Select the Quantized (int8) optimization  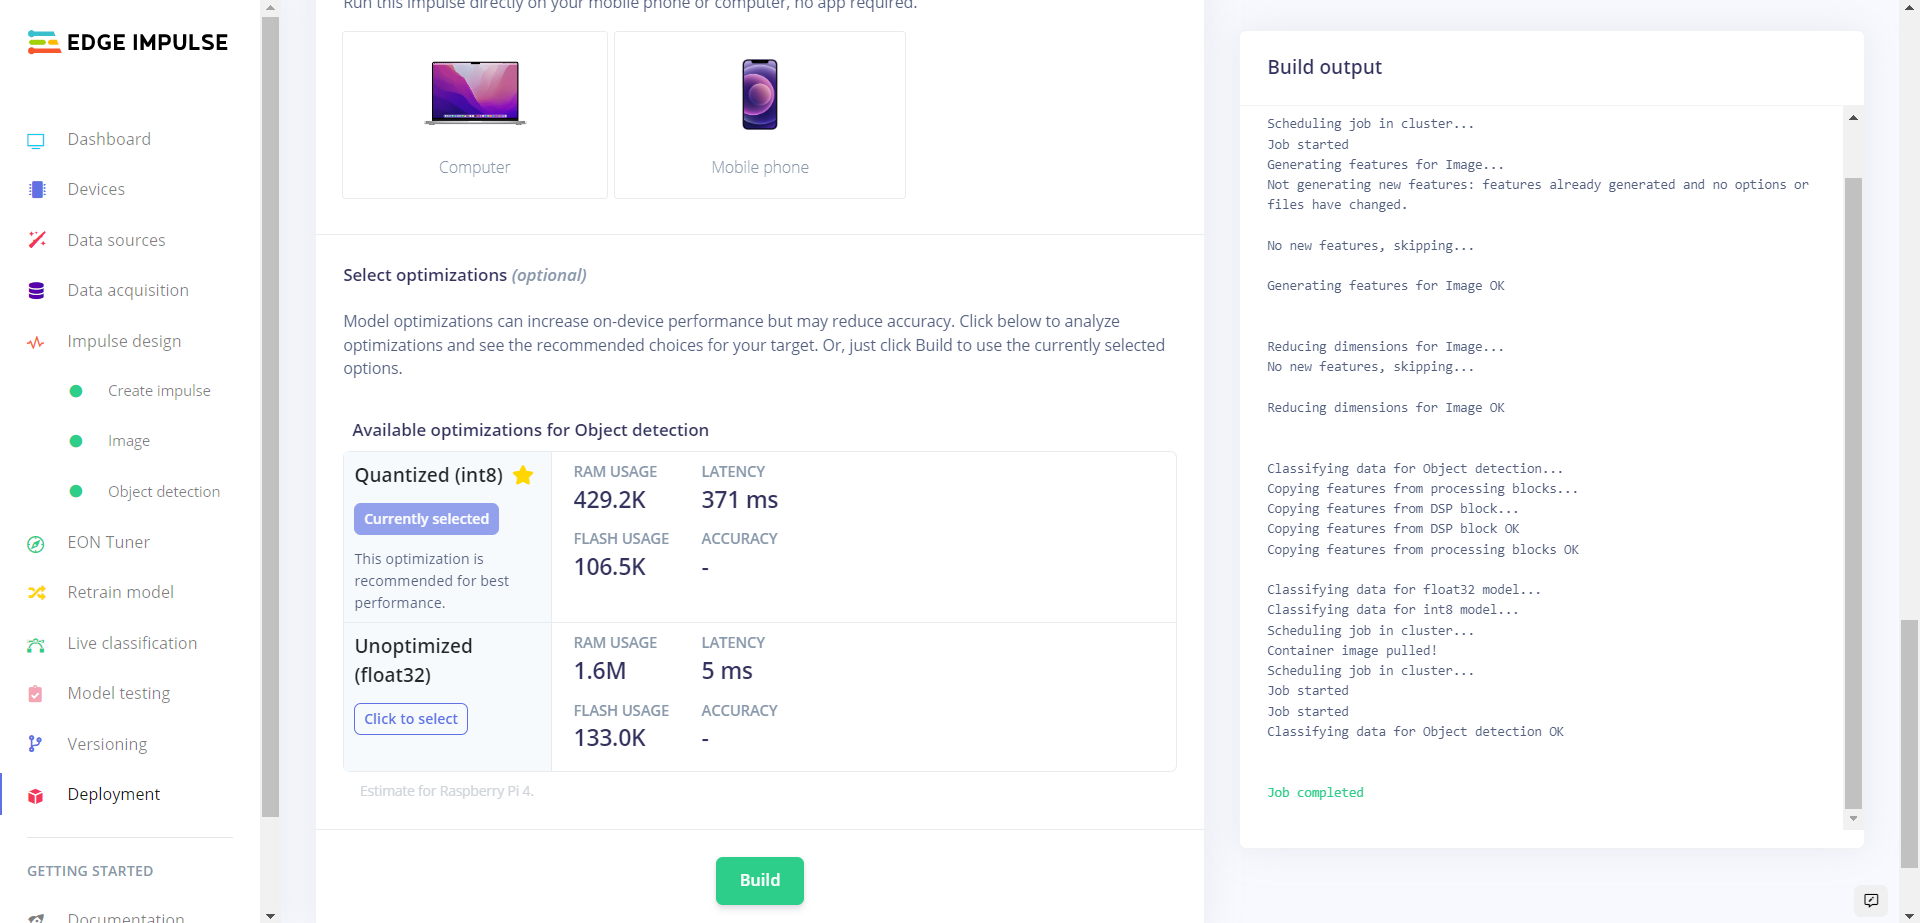coord(426,519)
